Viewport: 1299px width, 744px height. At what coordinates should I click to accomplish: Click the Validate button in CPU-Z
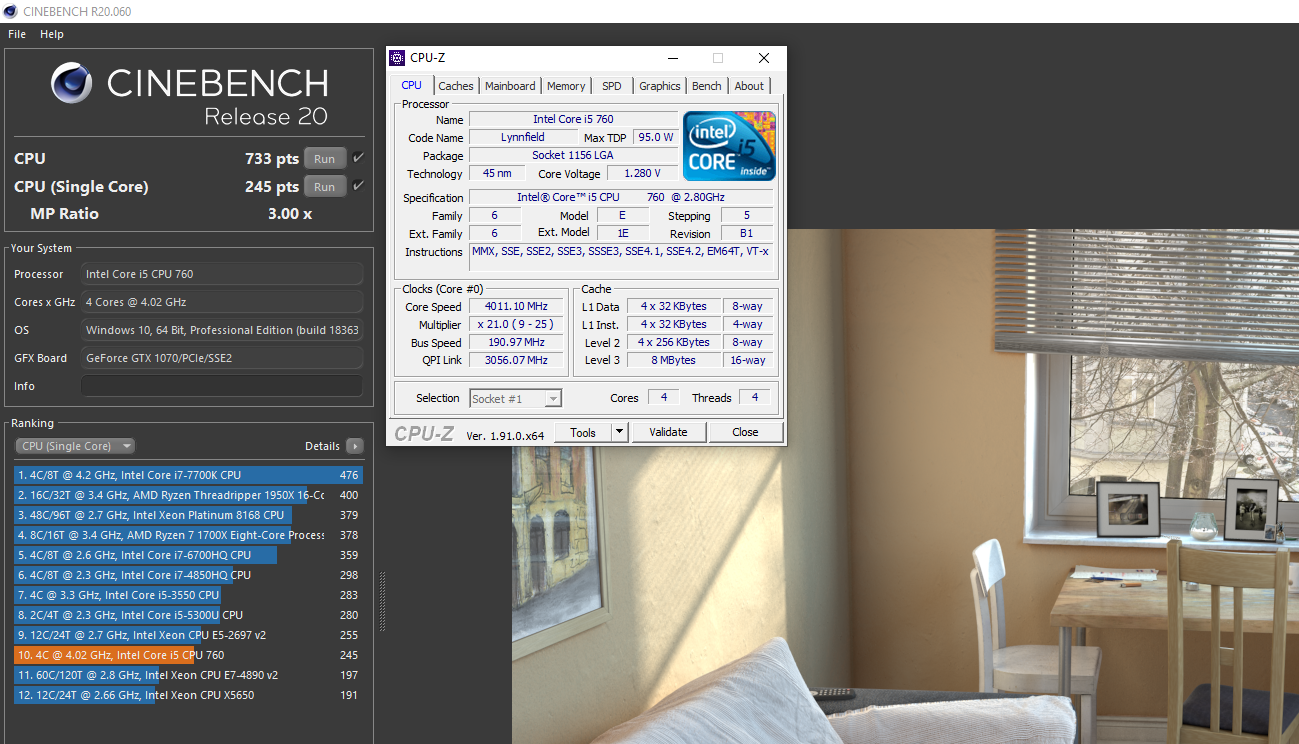[668, 432]
